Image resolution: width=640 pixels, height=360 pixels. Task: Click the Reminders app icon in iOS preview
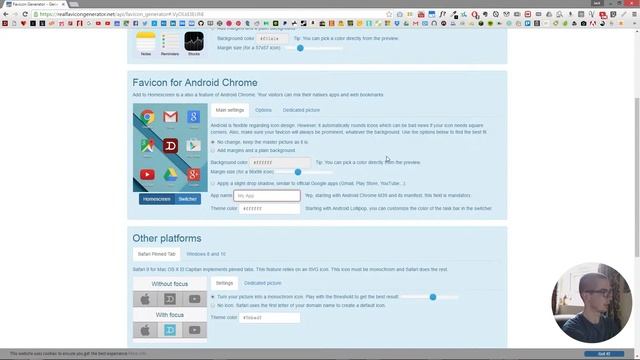pos(170,41)
